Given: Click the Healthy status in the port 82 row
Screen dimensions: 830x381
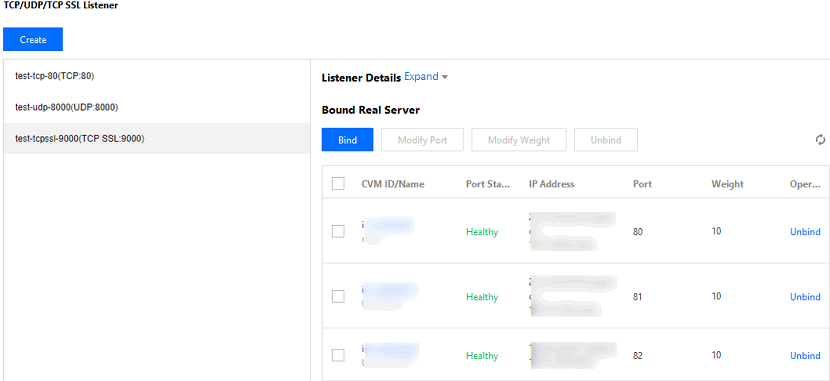Looking at the screenshot, I should 482,356.
